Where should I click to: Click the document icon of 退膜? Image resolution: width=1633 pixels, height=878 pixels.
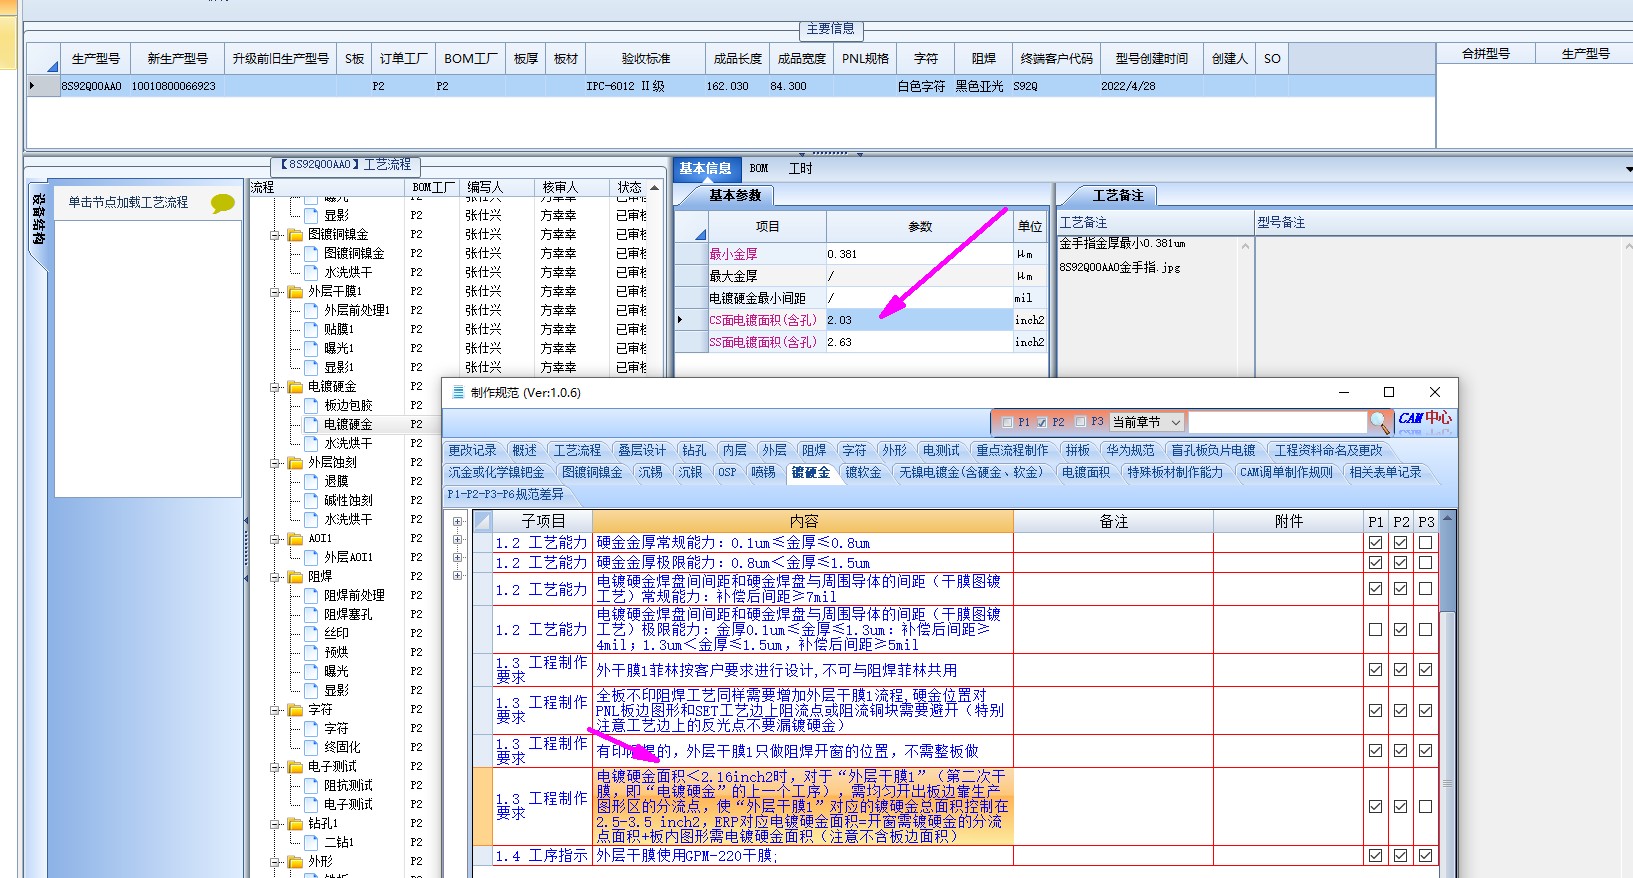point(311,481)
